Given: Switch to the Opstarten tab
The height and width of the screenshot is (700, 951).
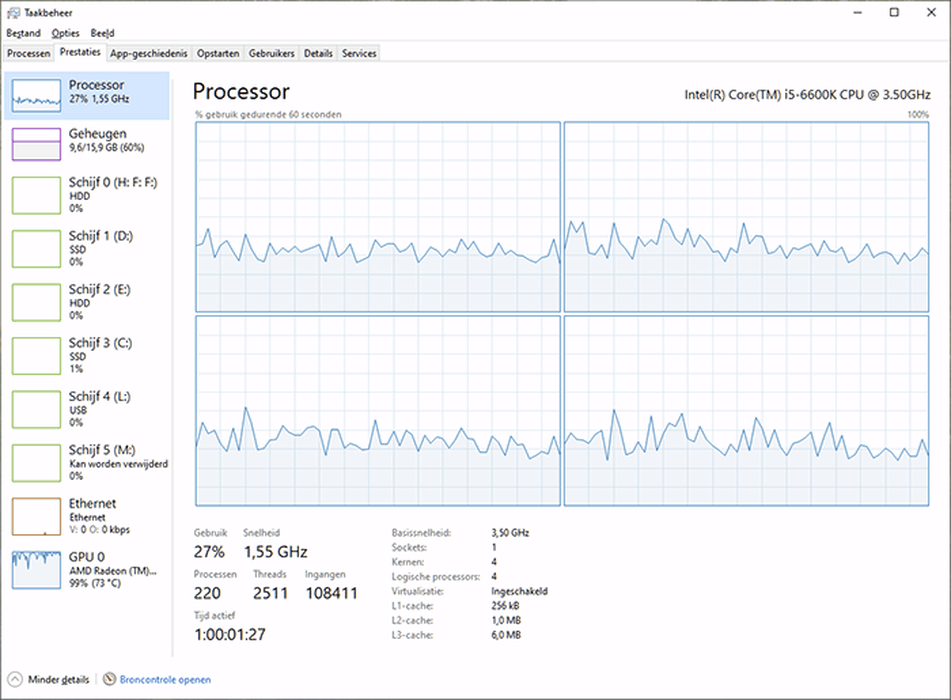Looking at the screenshot, I should coord(218,53).
